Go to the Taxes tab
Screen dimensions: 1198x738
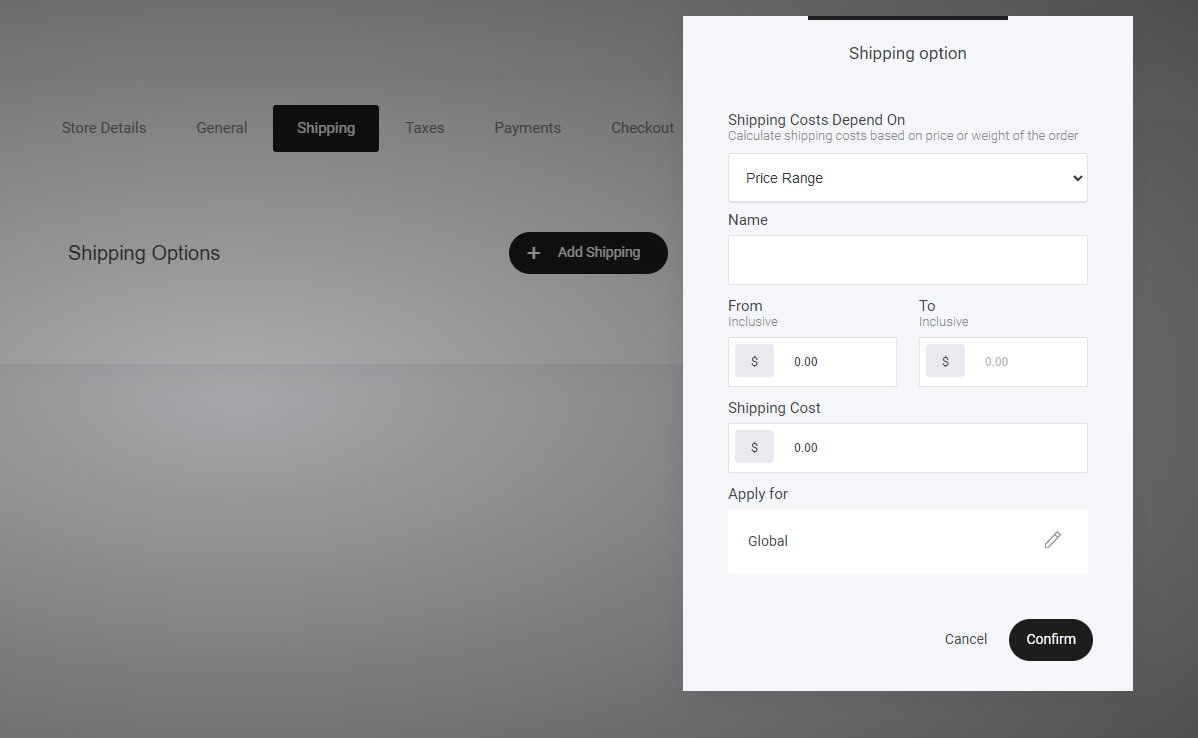coord(425,128)
